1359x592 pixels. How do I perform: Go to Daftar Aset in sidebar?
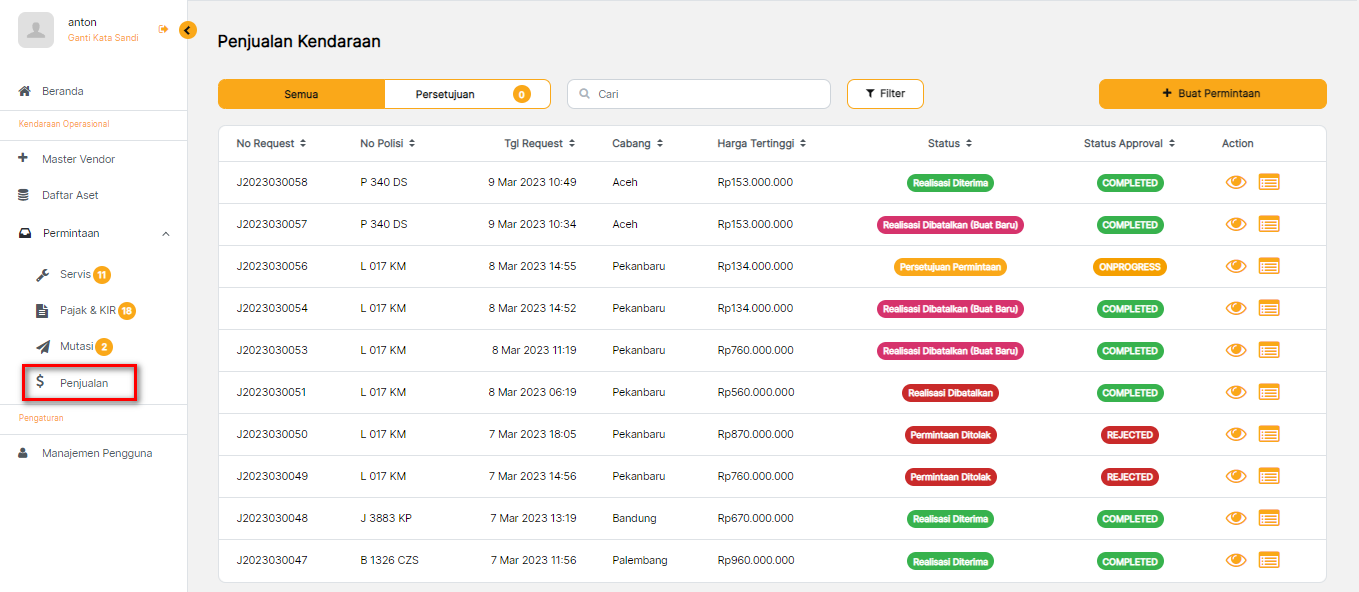click(x=70, y=195)
